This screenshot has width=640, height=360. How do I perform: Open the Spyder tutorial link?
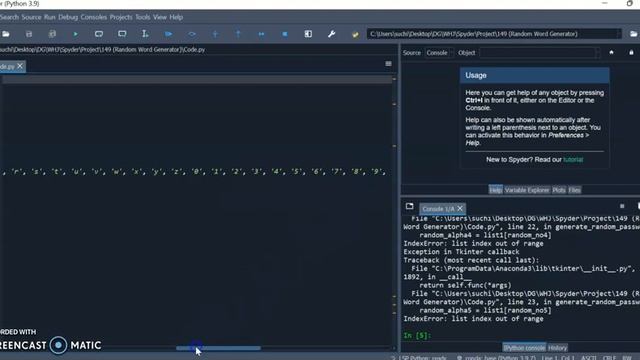click(573, 160)
